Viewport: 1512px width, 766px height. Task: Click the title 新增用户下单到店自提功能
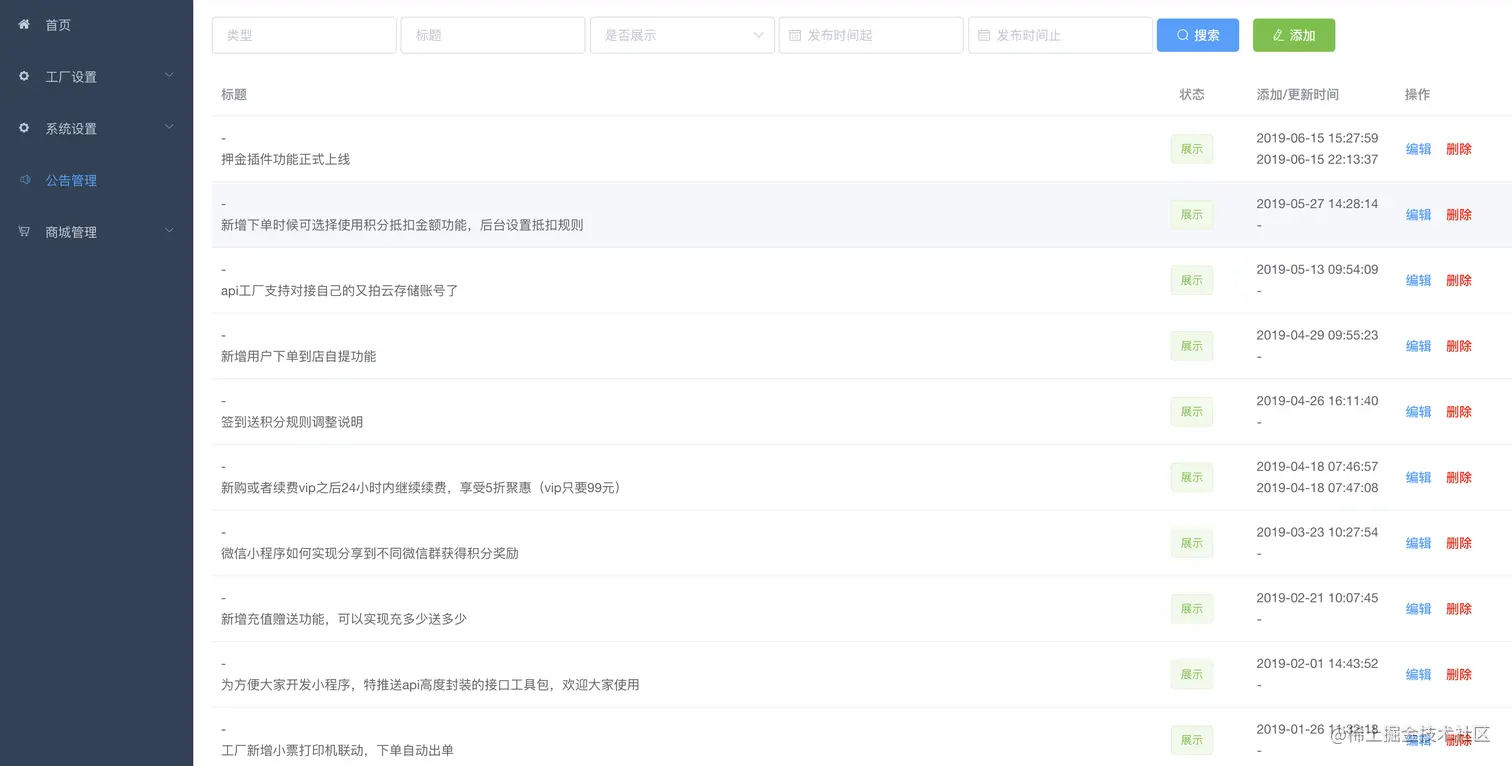coord(299,356)
